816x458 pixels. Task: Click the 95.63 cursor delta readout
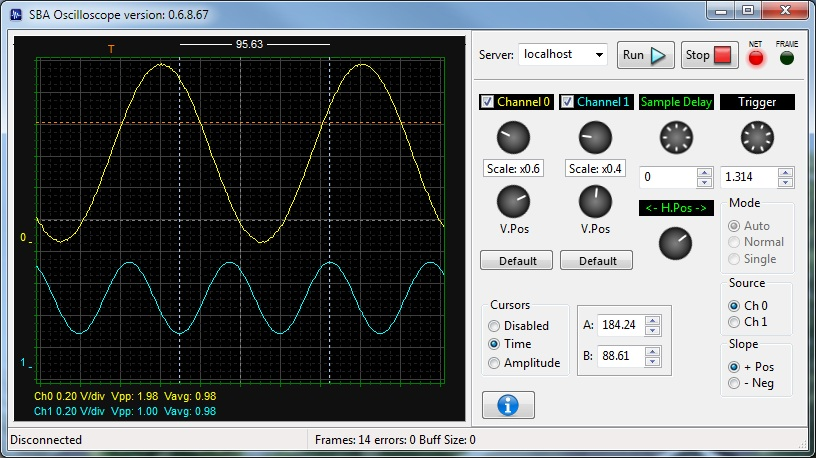(x=249, y=44)
